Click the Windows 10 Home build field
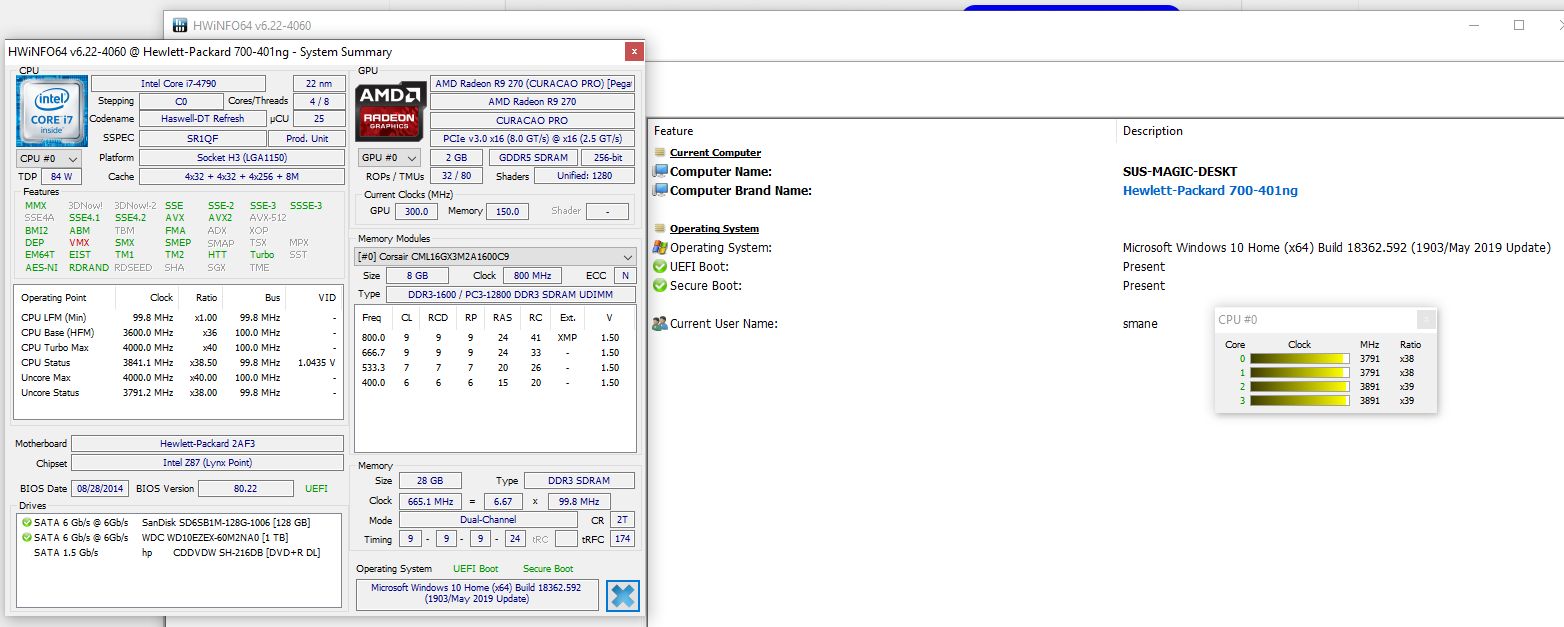 tap(477, 594)
